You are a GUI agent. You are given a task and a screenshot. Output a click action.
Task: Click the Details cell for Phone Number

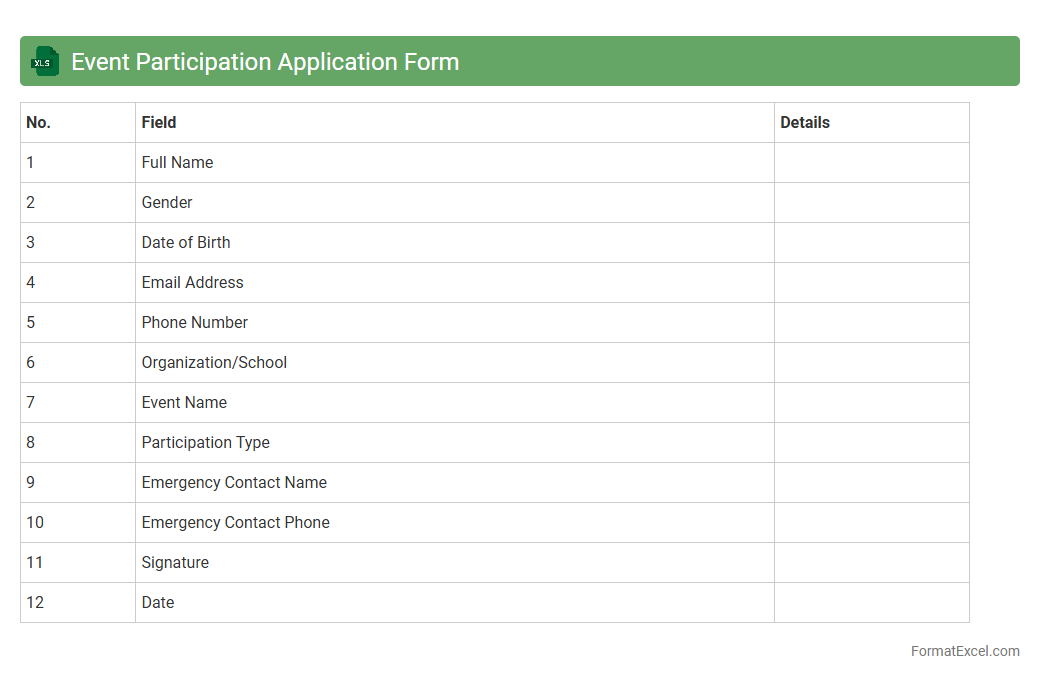coord(871,322)
